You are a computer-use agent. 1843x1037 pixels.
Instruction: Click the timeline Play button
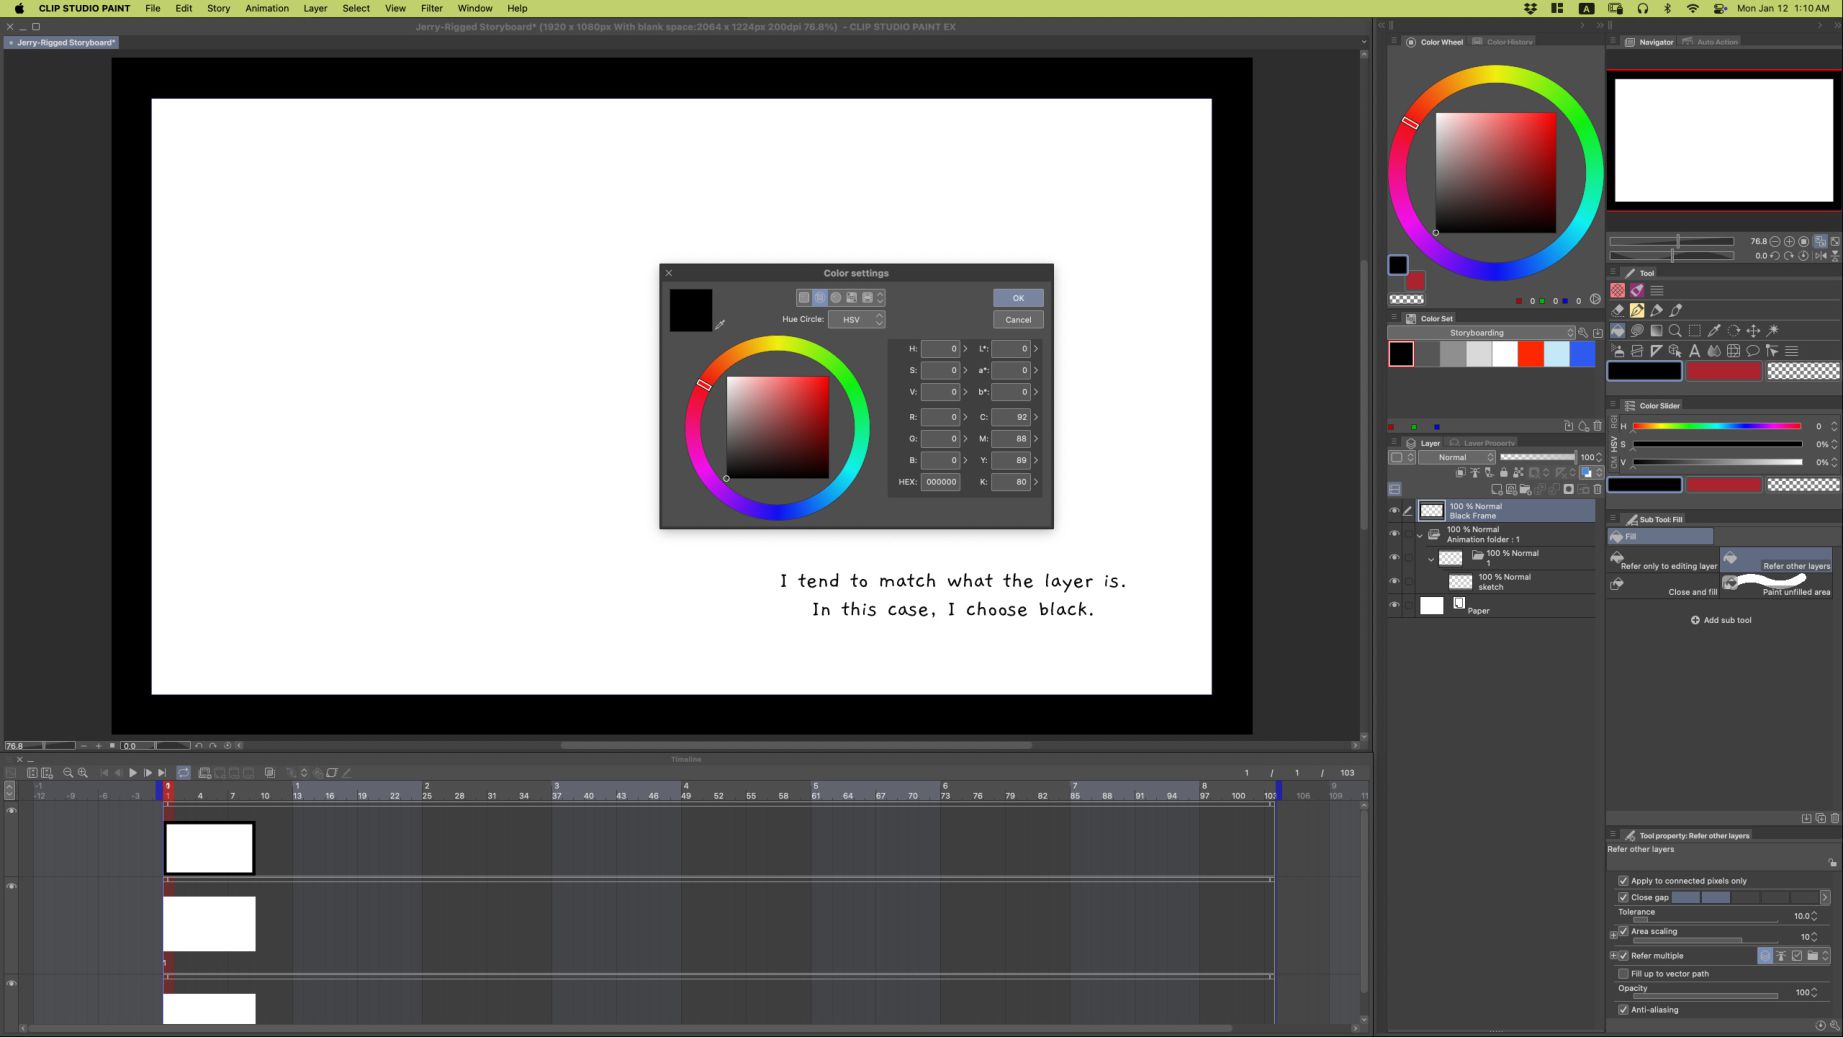pyautogui.click(x=133, y=773)
